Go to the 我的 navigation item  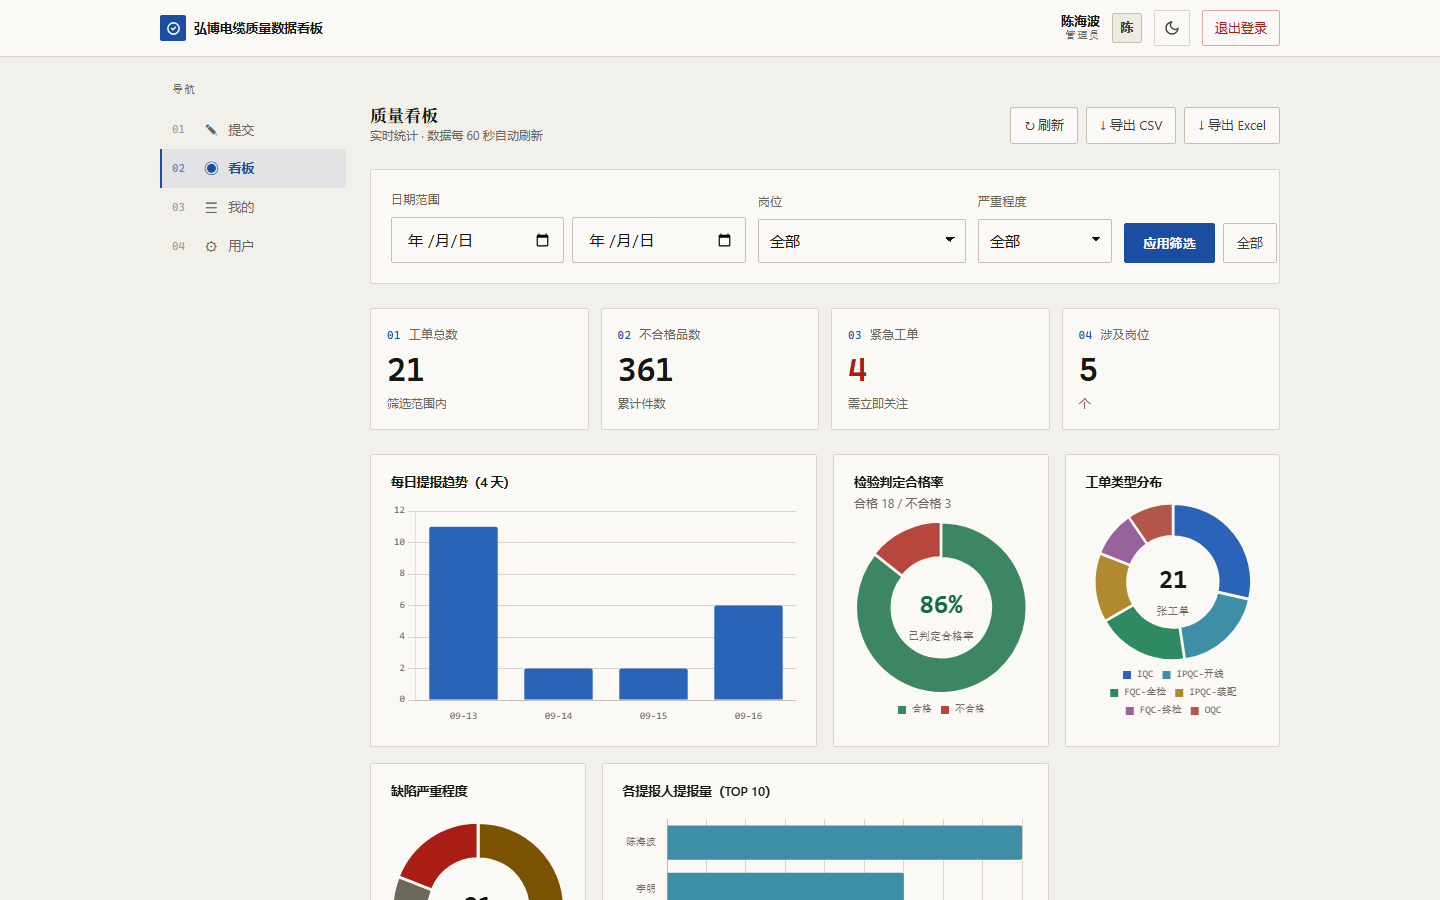[253, 207]
